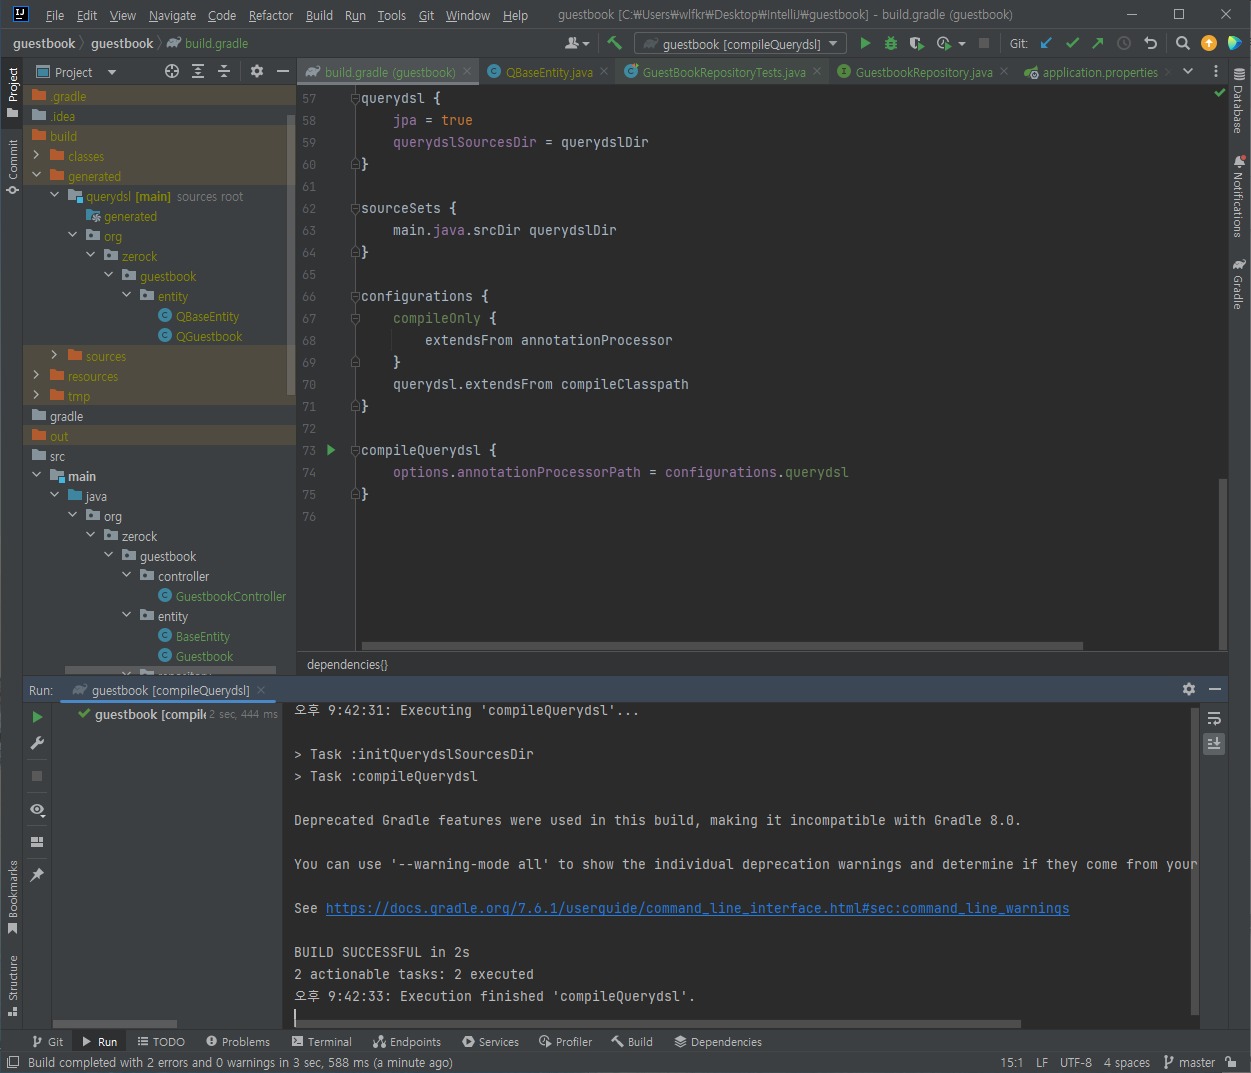Collapse the controller package

tap(127, 576)
